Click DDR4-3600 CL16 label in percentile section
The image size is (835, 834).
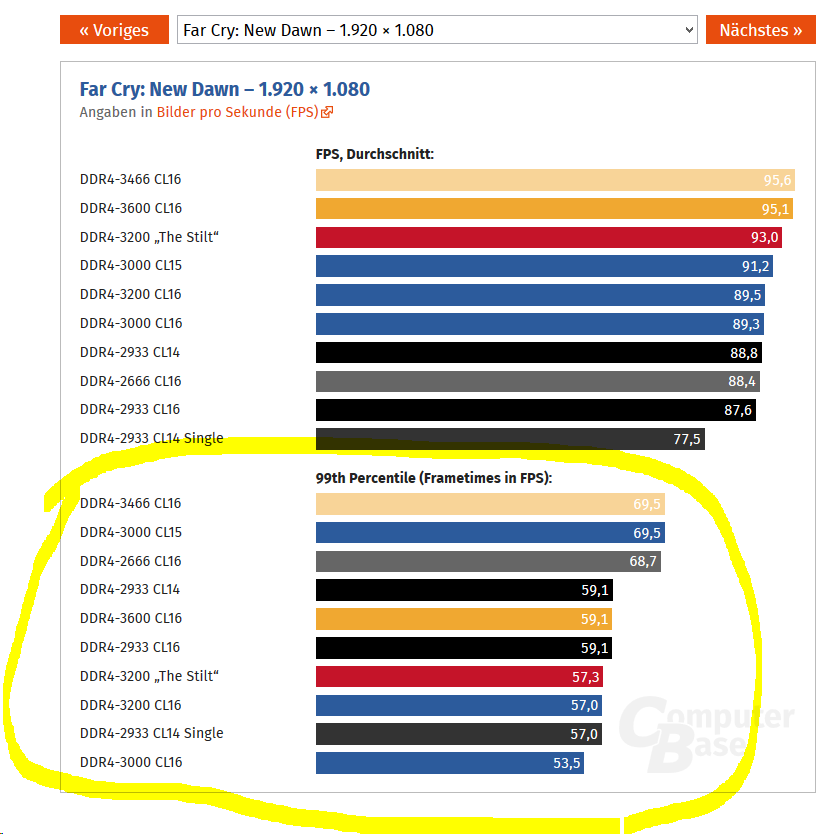click(x=131, y=618)
